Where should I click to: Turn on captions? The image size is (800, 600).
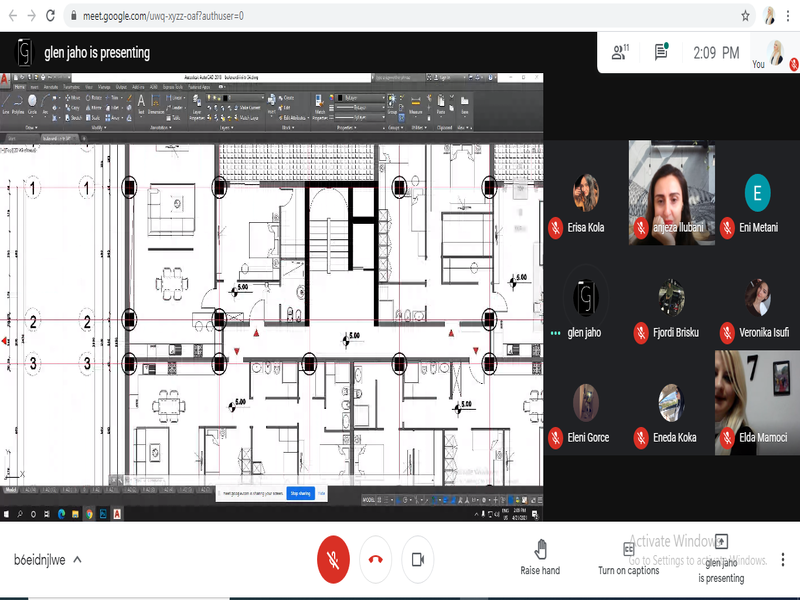[629, 557]
